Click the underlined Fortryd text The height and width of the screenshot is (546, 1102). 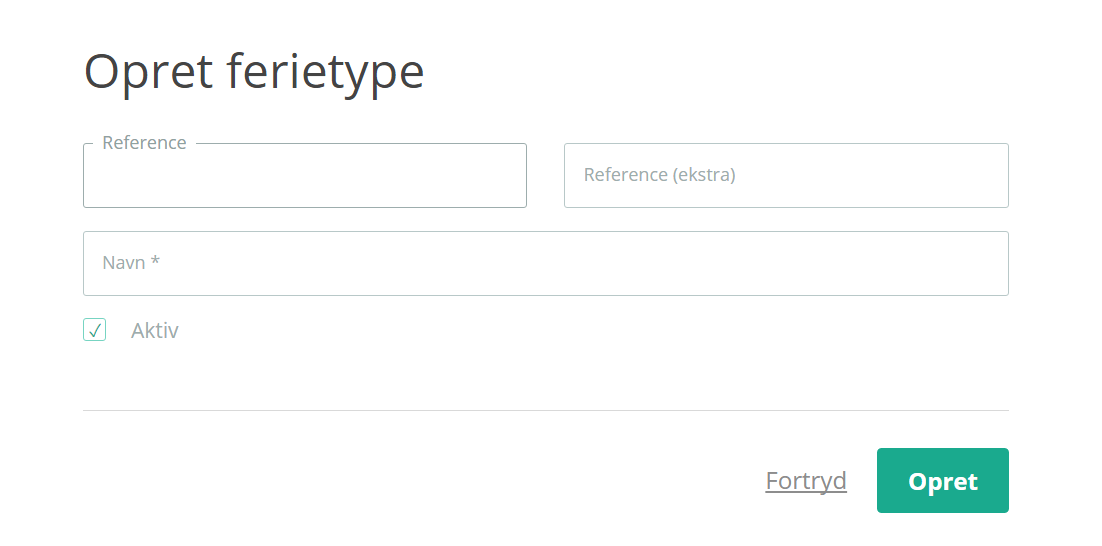click(x=806, y=481)
